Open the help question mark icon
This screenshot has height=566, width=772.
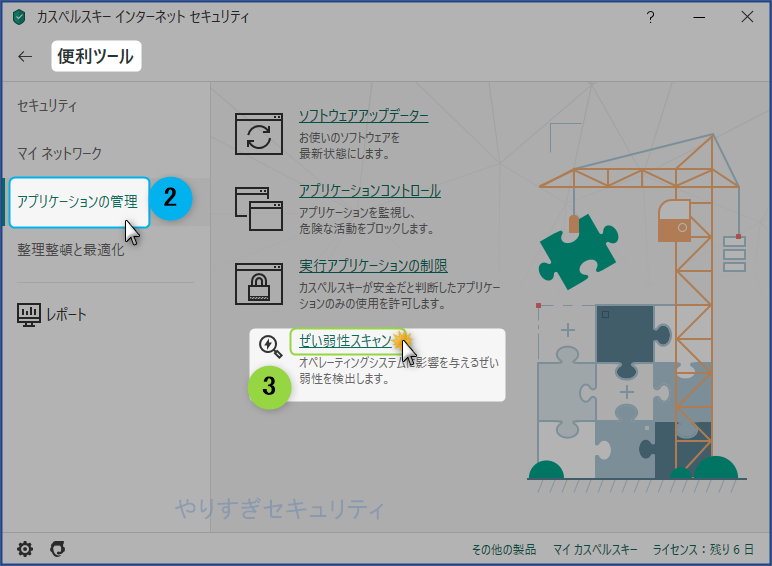(650, 18)
